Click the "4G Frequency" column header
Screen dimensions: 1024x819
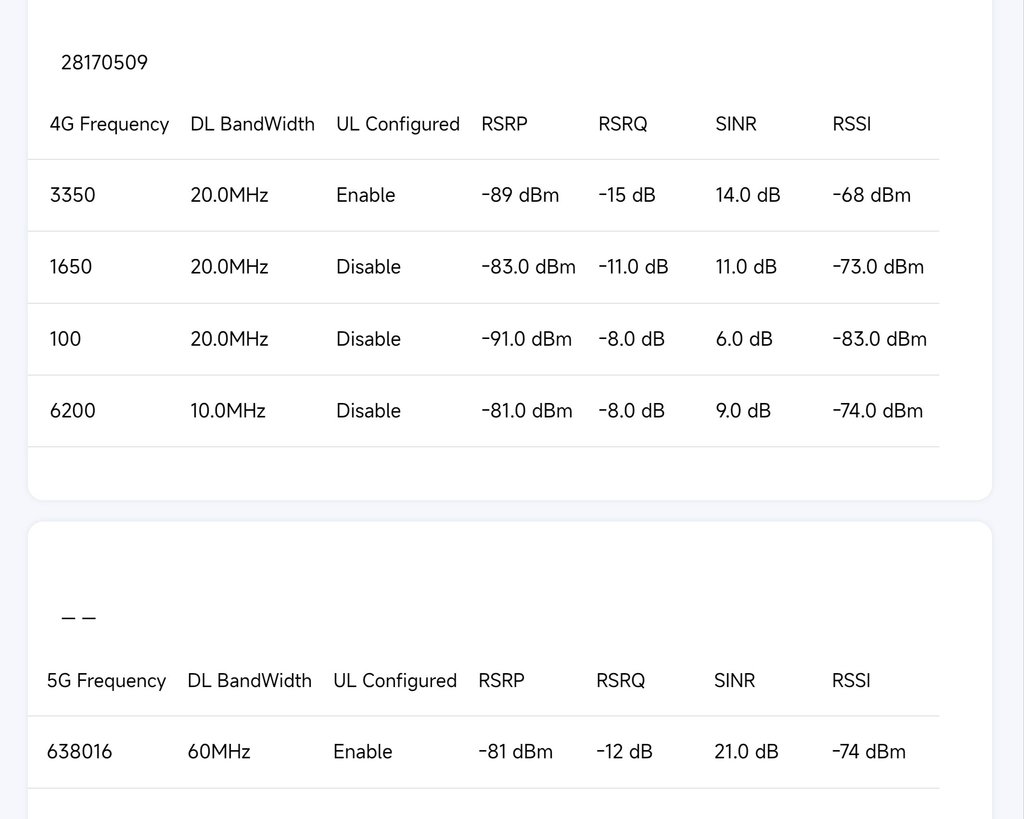[109, 124]
